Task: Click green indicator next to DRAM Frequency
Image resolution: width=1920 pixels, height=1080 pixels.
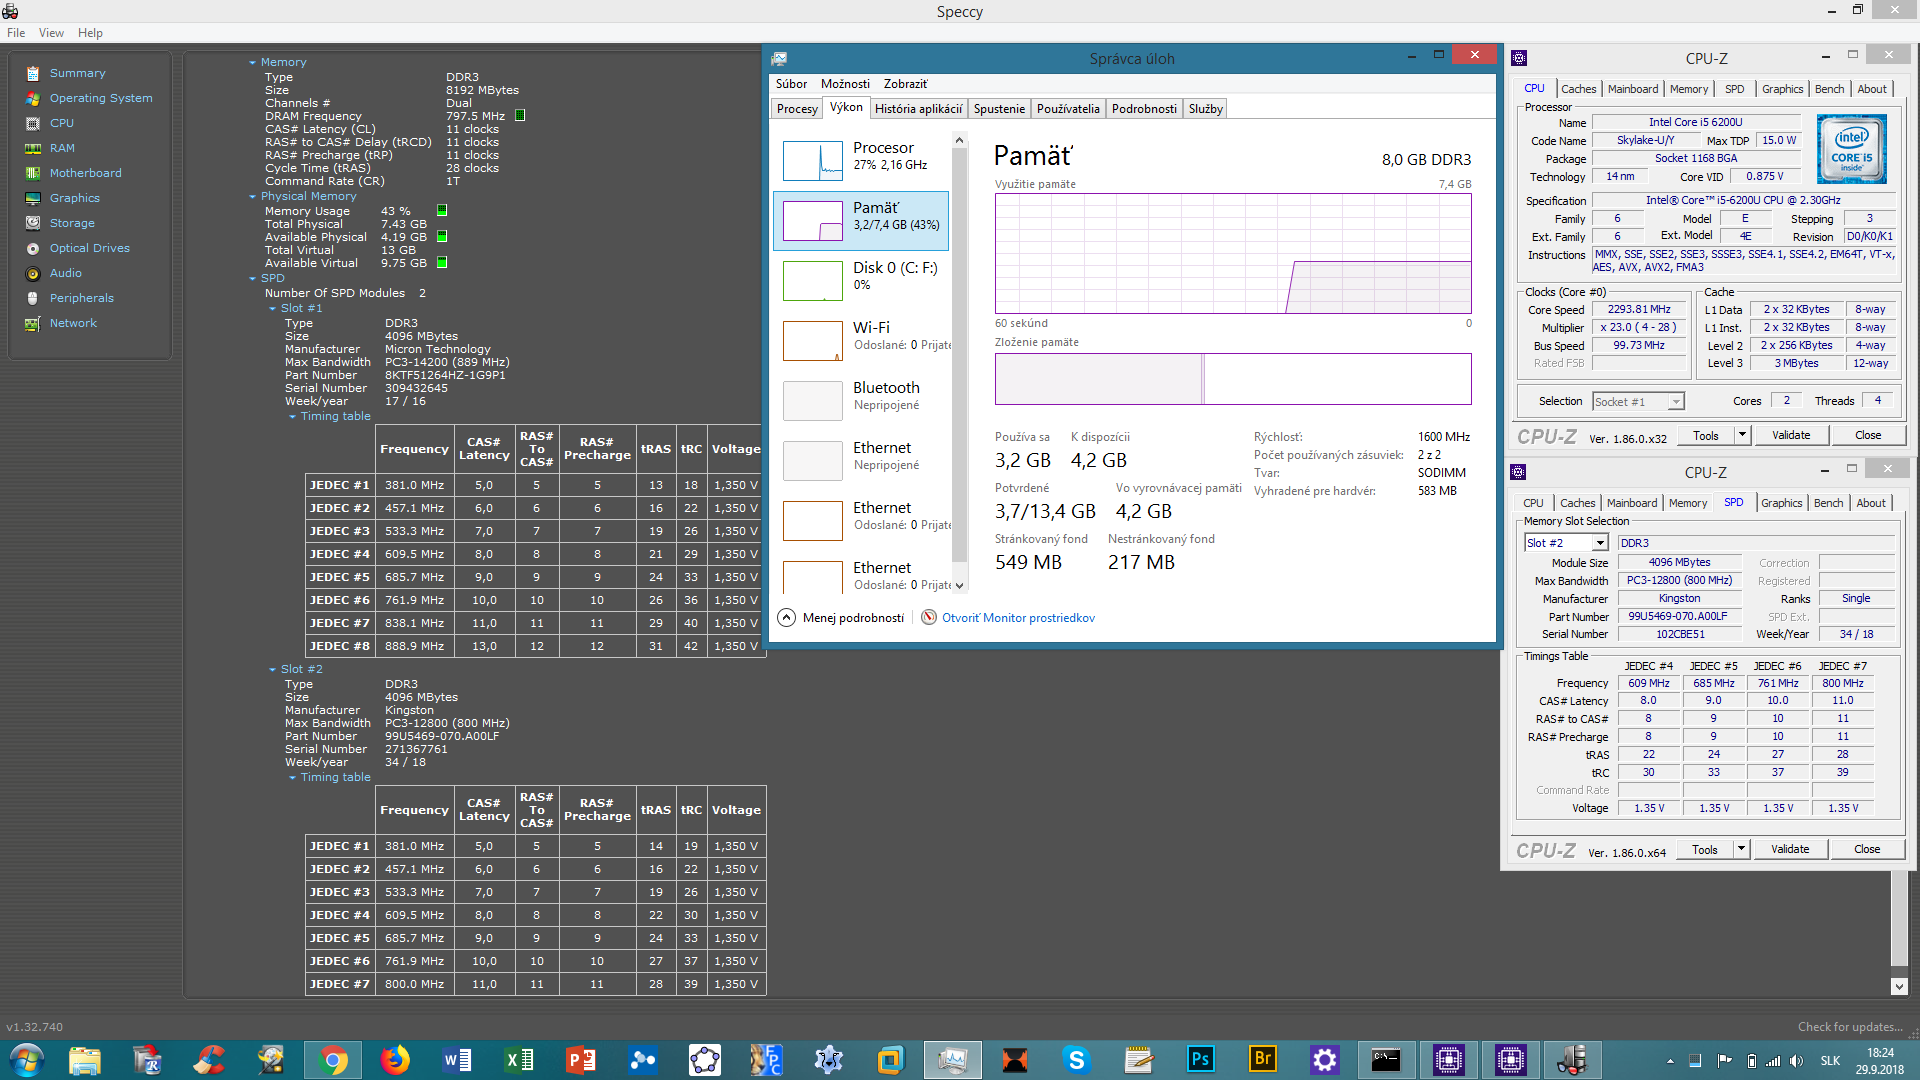Action: click(x=520, y=116)
